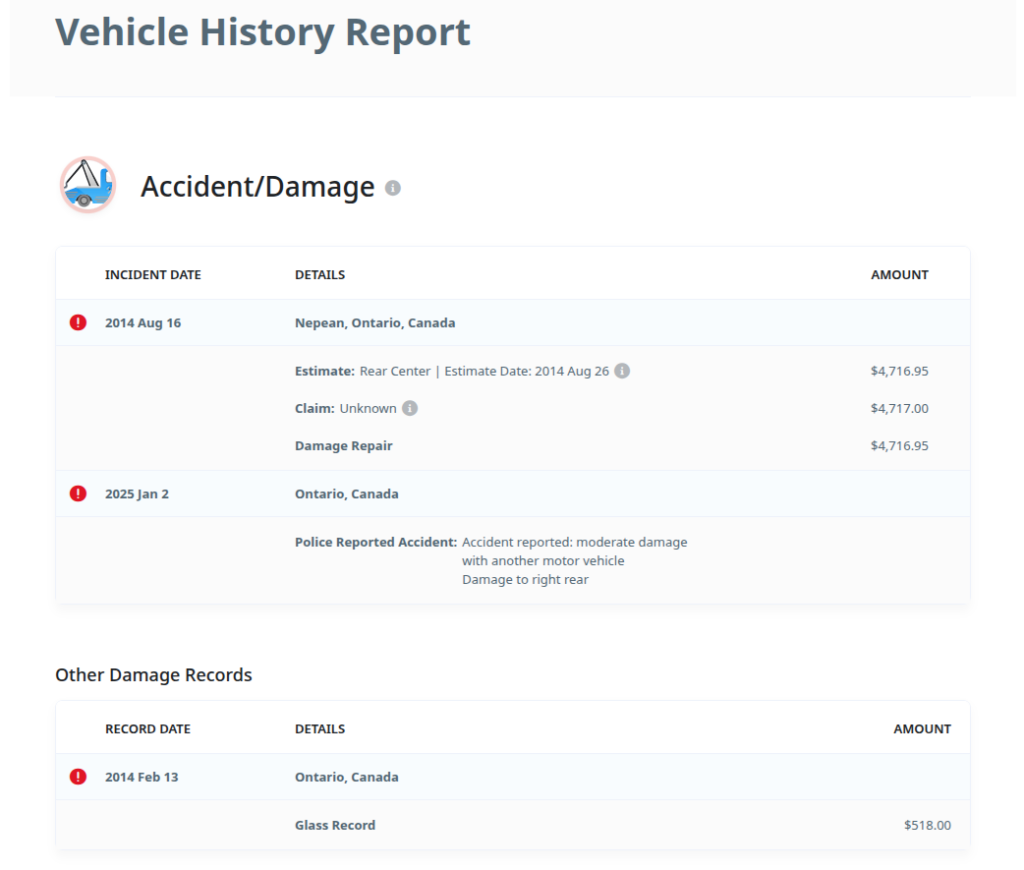Click the RECORD DATE column header
The width and height of the screenshot is (1024, 870).
pyautogui.click(x=148, y=729)
